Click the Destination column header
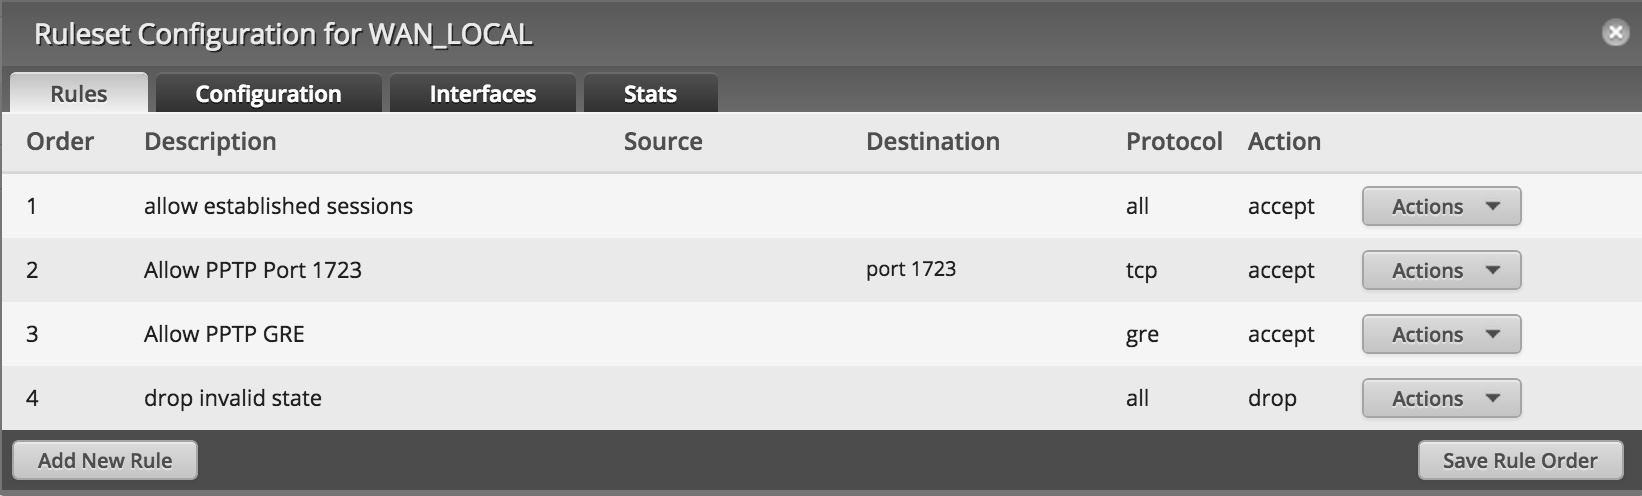This screenshot has width=1642, height=496. coord(933,141)
